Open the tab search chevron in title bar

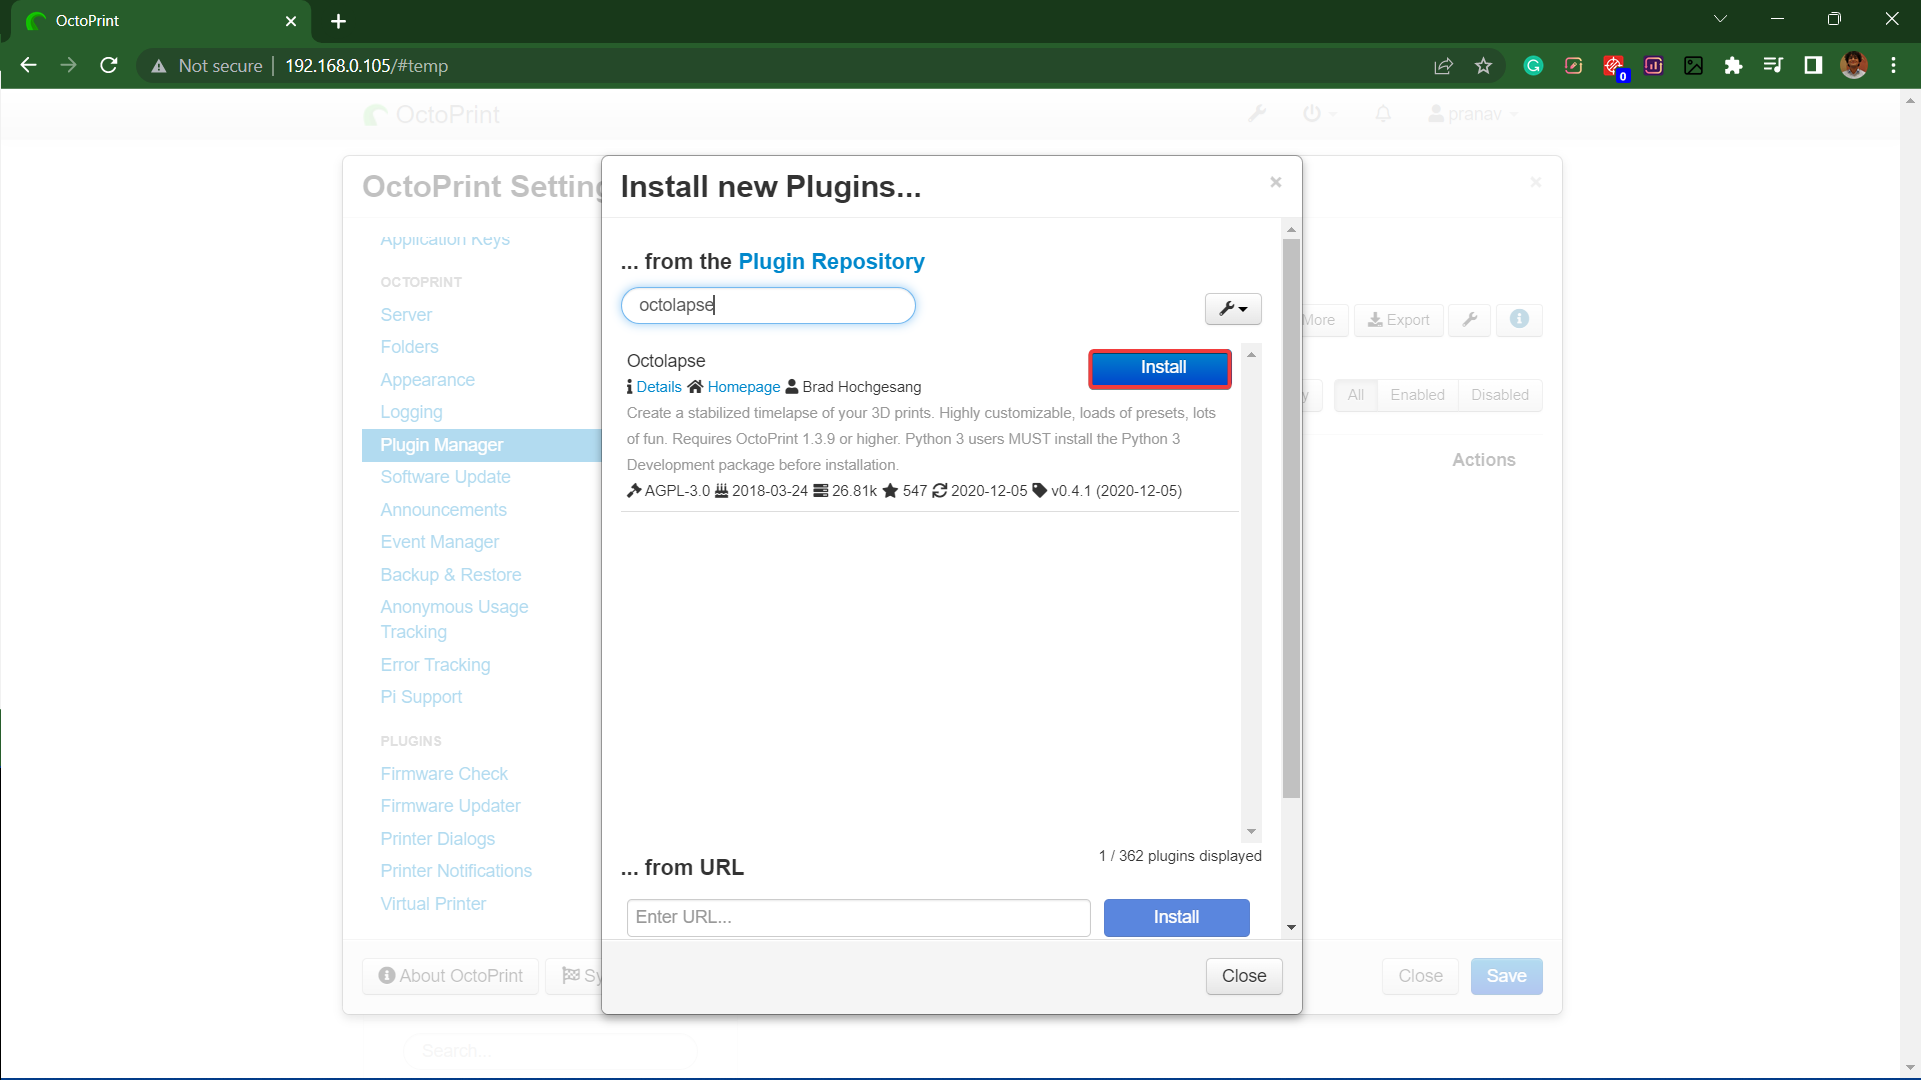click(x=1720, y=19)
